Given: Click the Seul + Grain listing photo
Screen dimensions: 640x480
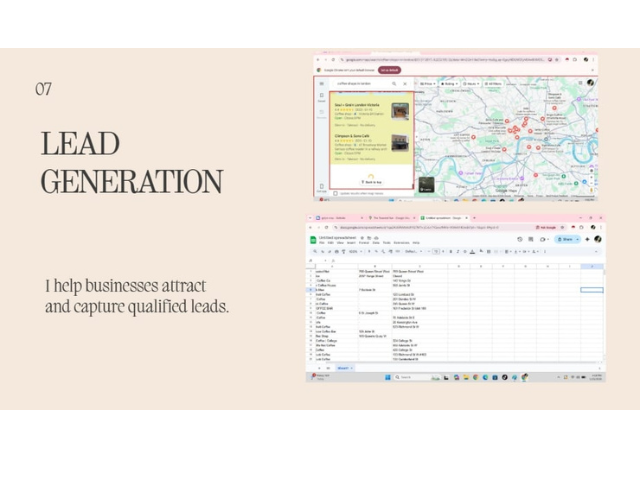Looking at the screenshot, I should (x=399, y=112).
